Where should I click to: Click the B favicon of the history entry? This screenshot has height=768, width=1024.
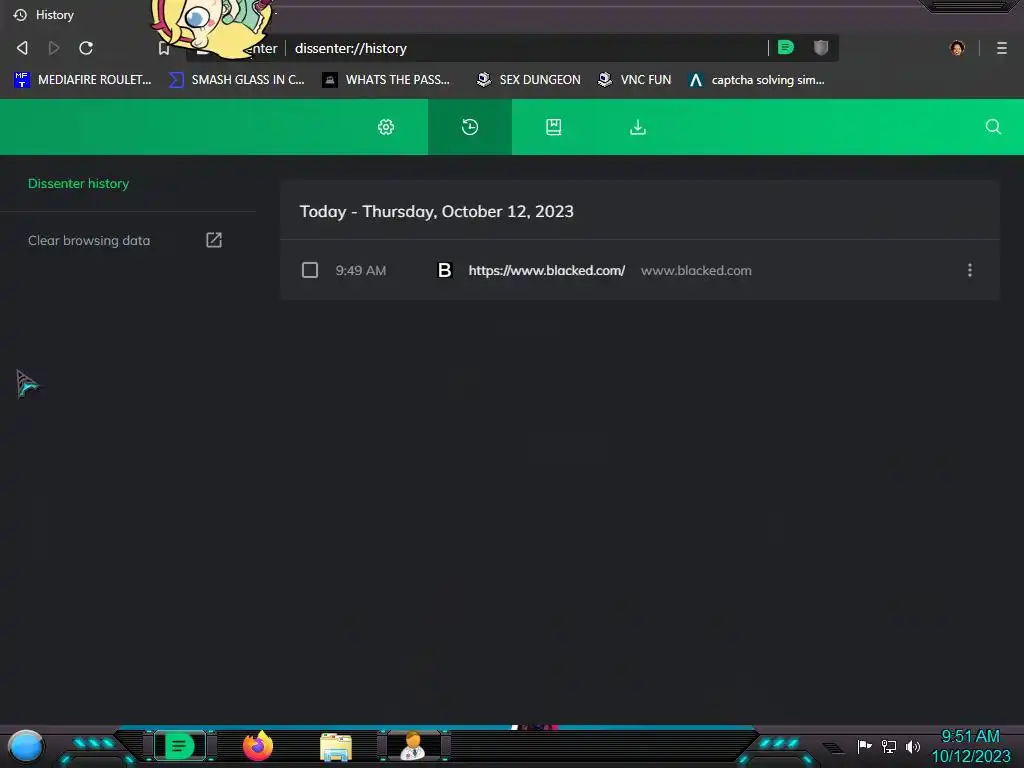[444, 270]
